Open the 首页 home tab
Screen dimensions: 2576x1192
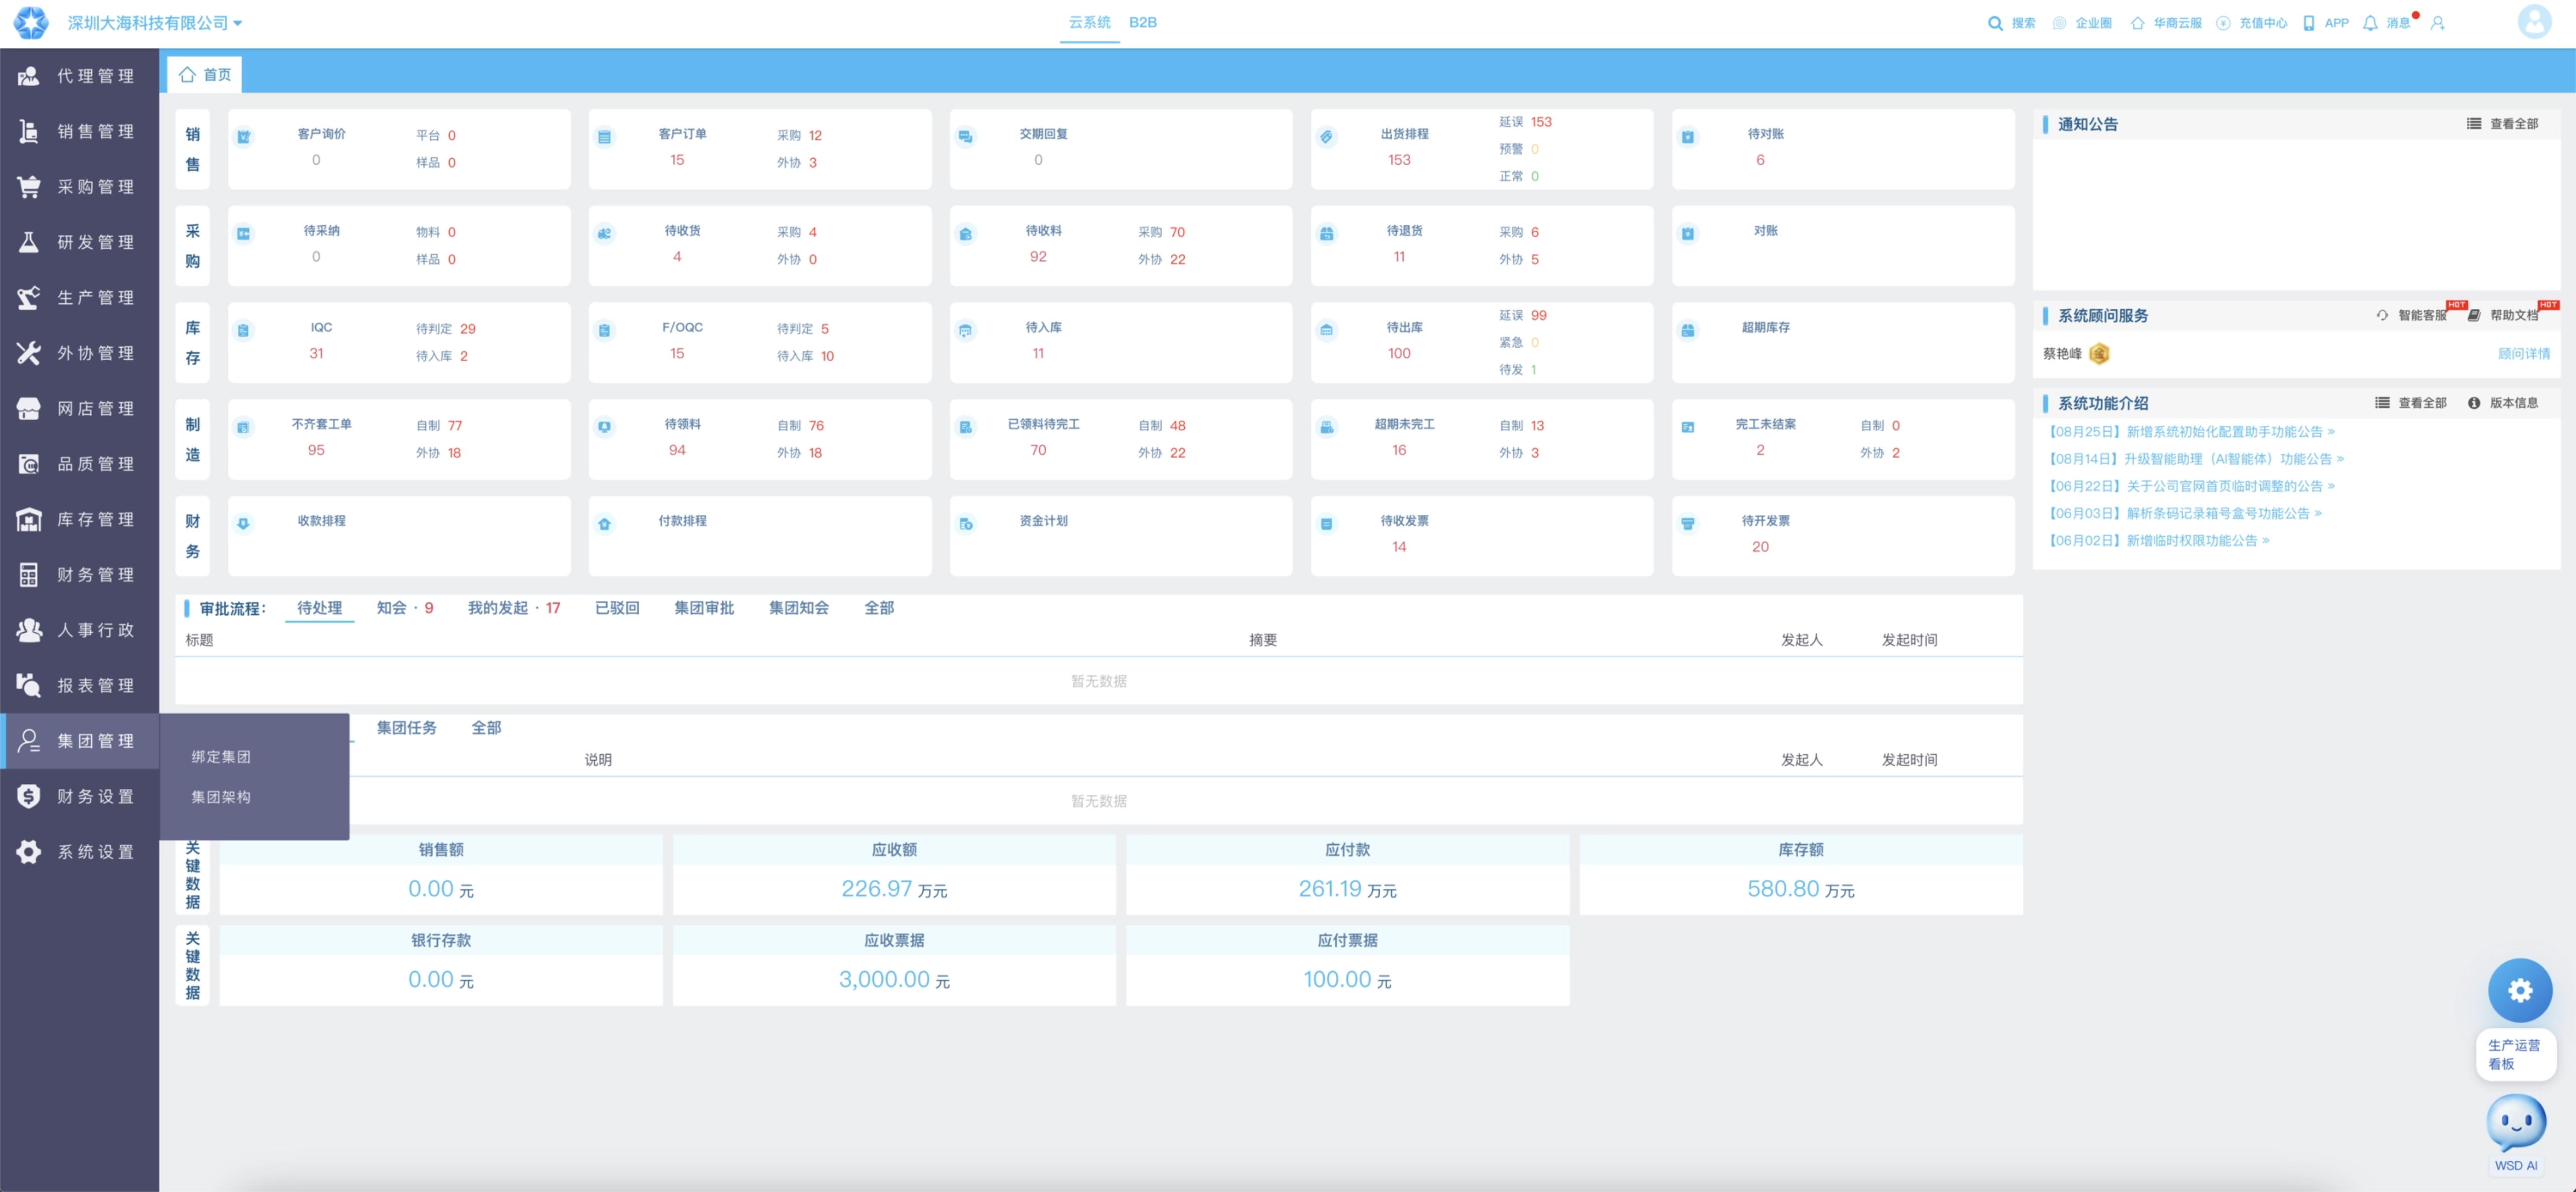coord(205,75)
